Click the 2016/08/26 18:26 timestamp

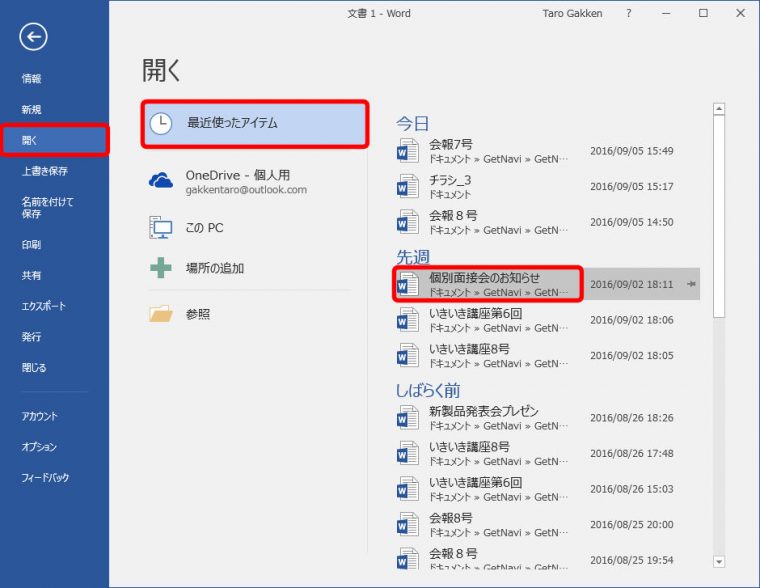point(632,418)
